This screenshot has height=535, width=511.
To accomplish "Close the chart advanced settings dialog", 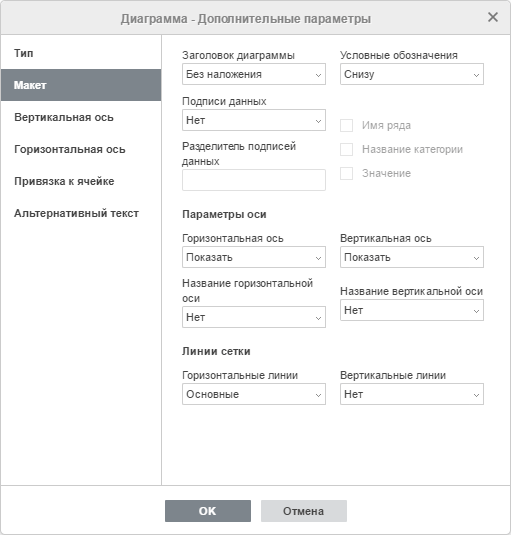I will pos(493,17).
